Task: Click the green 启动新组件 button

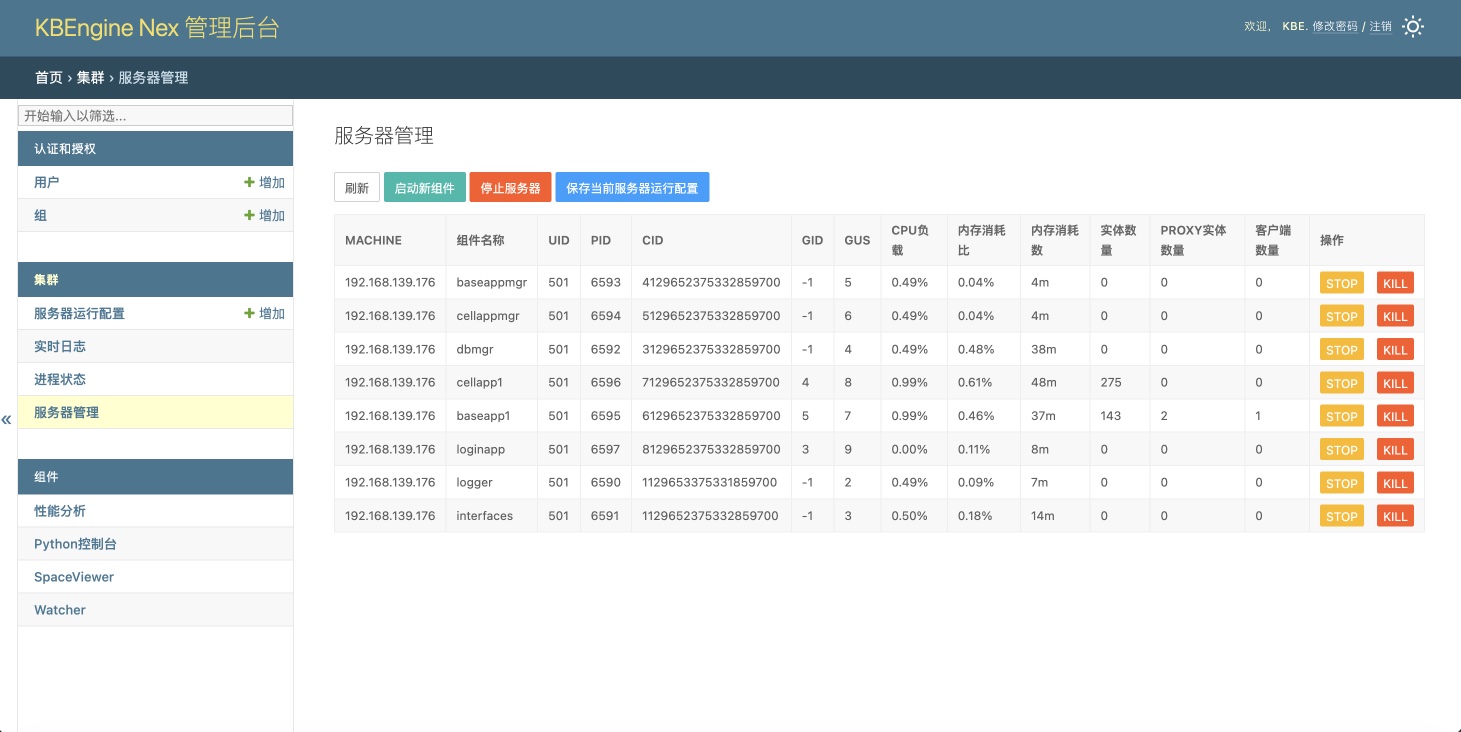Action: tap(424, 187)
